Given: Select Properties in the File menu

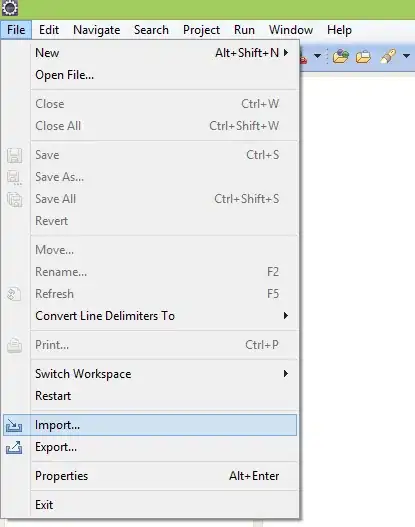Looking at the screenshot, I should (x=165, y=476).
